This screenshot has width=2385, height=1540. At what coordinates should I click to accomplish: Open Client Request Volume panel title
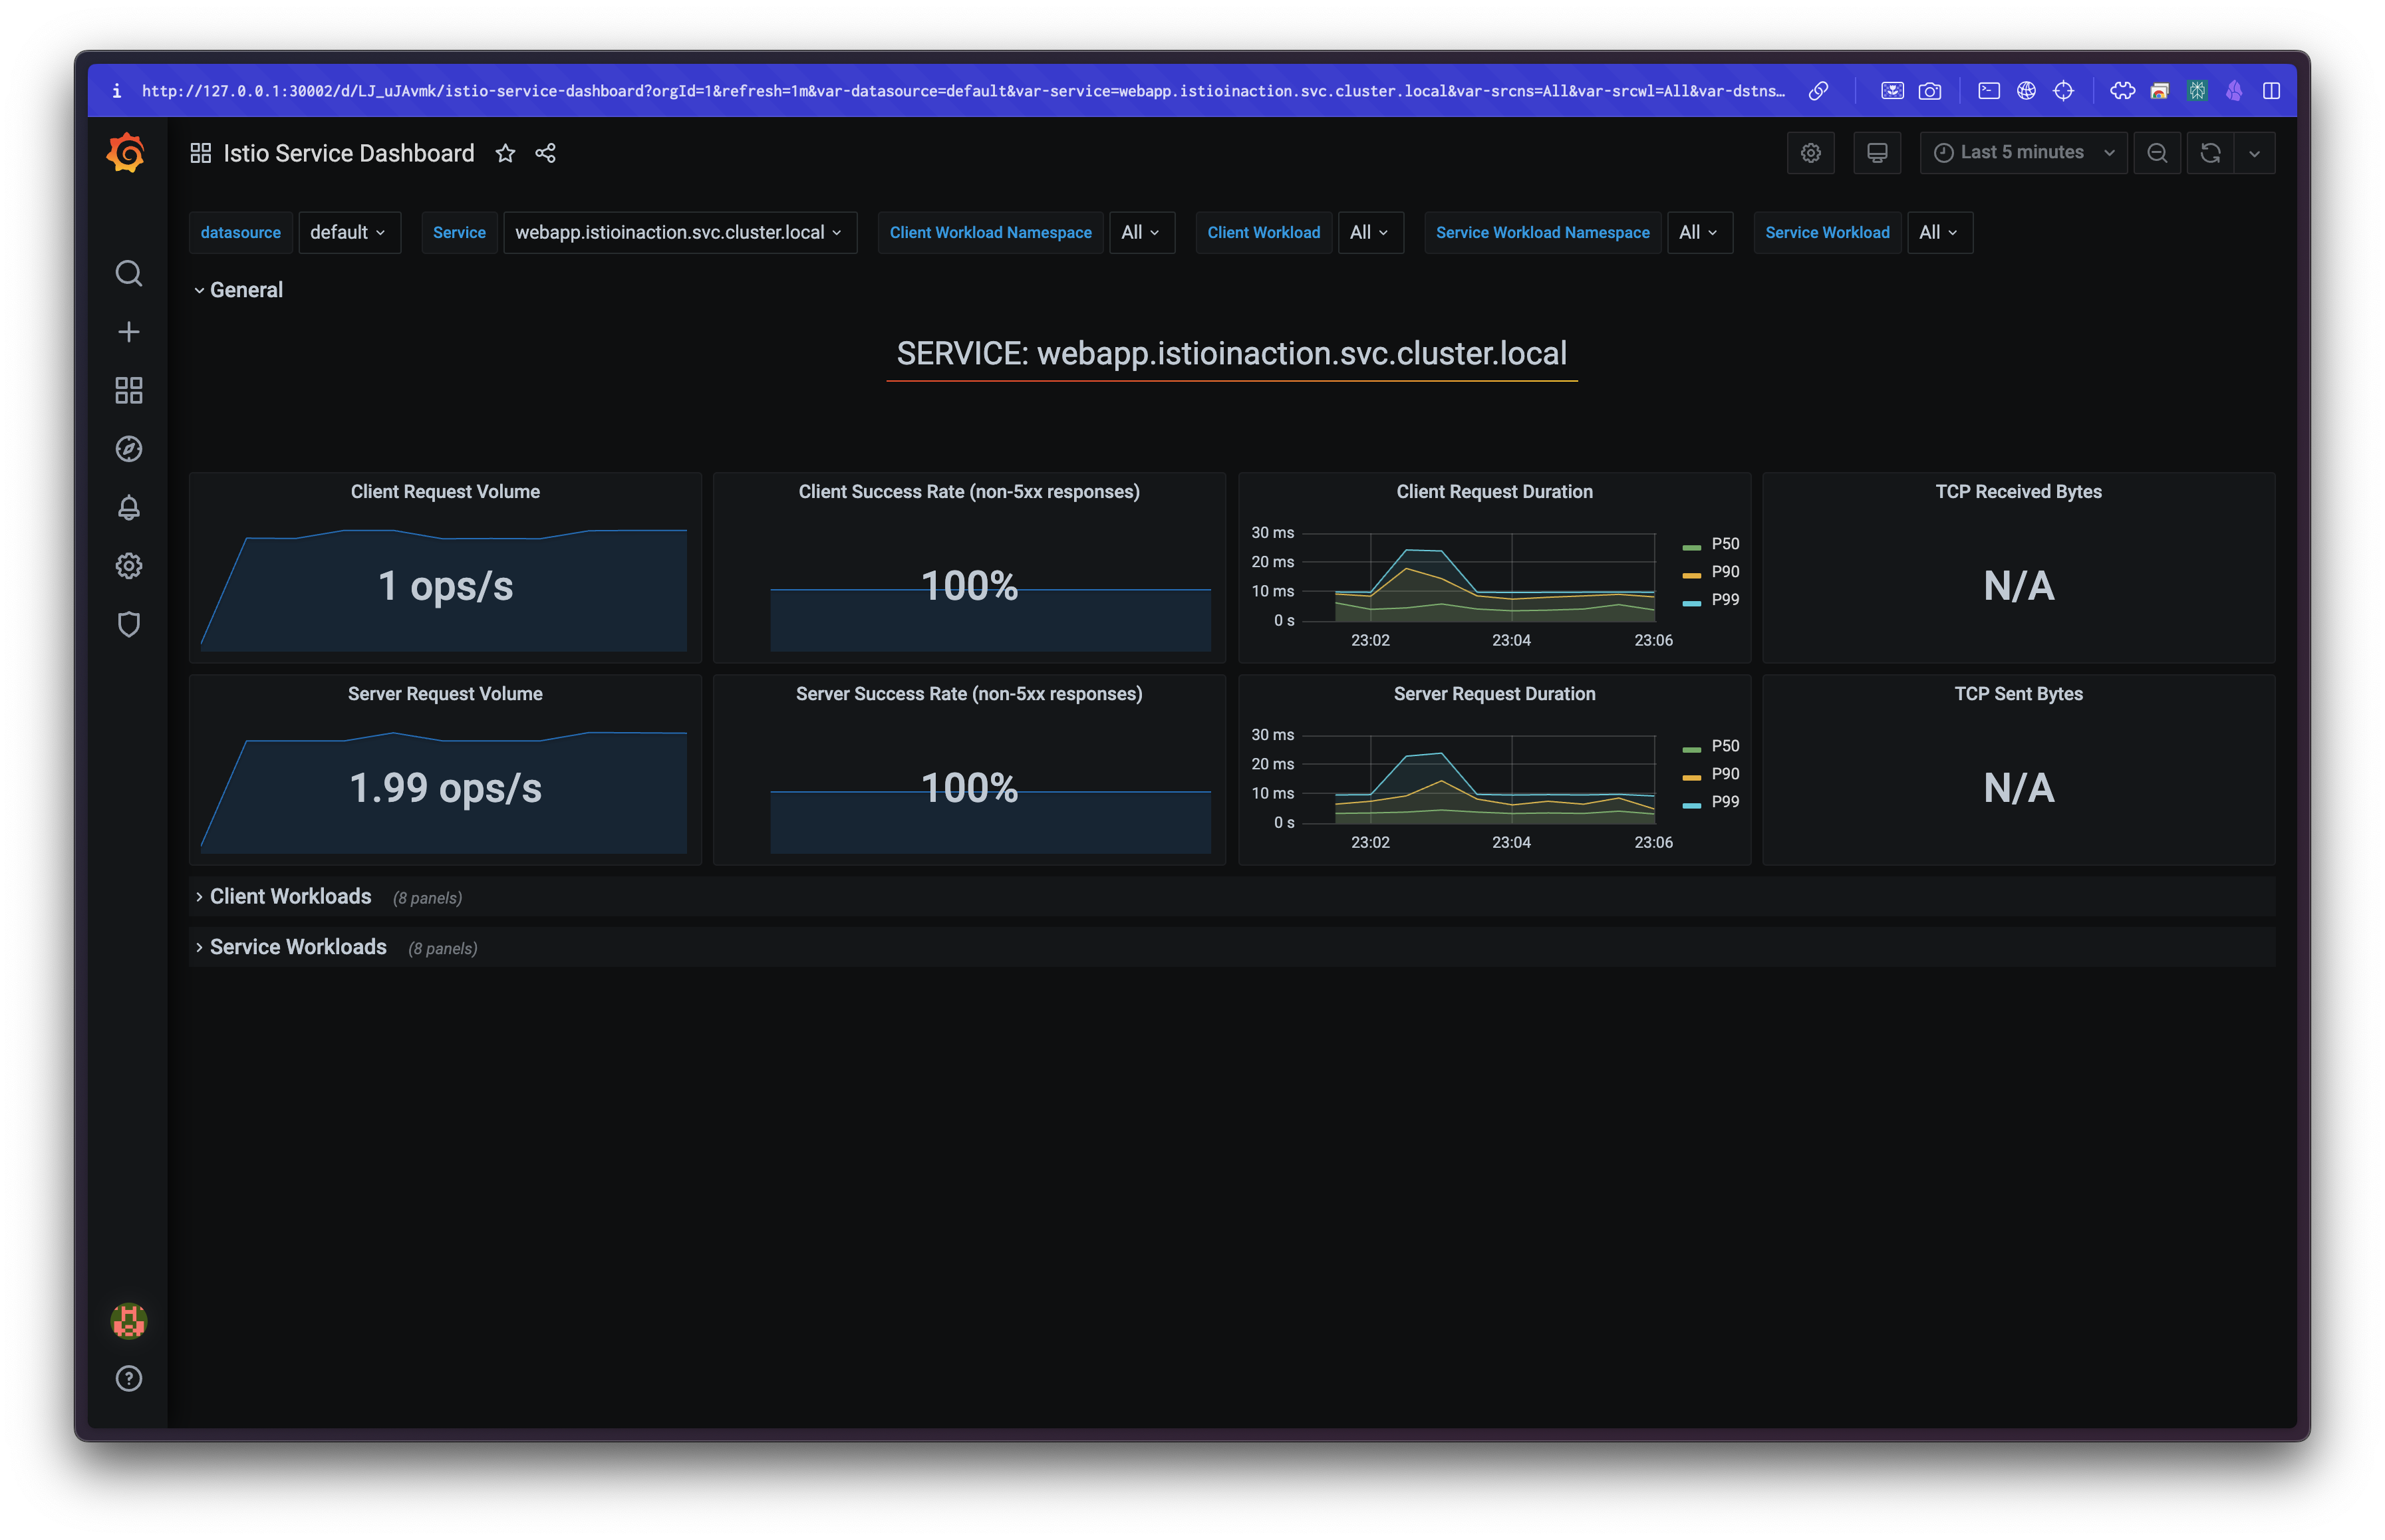click(445, 491)
